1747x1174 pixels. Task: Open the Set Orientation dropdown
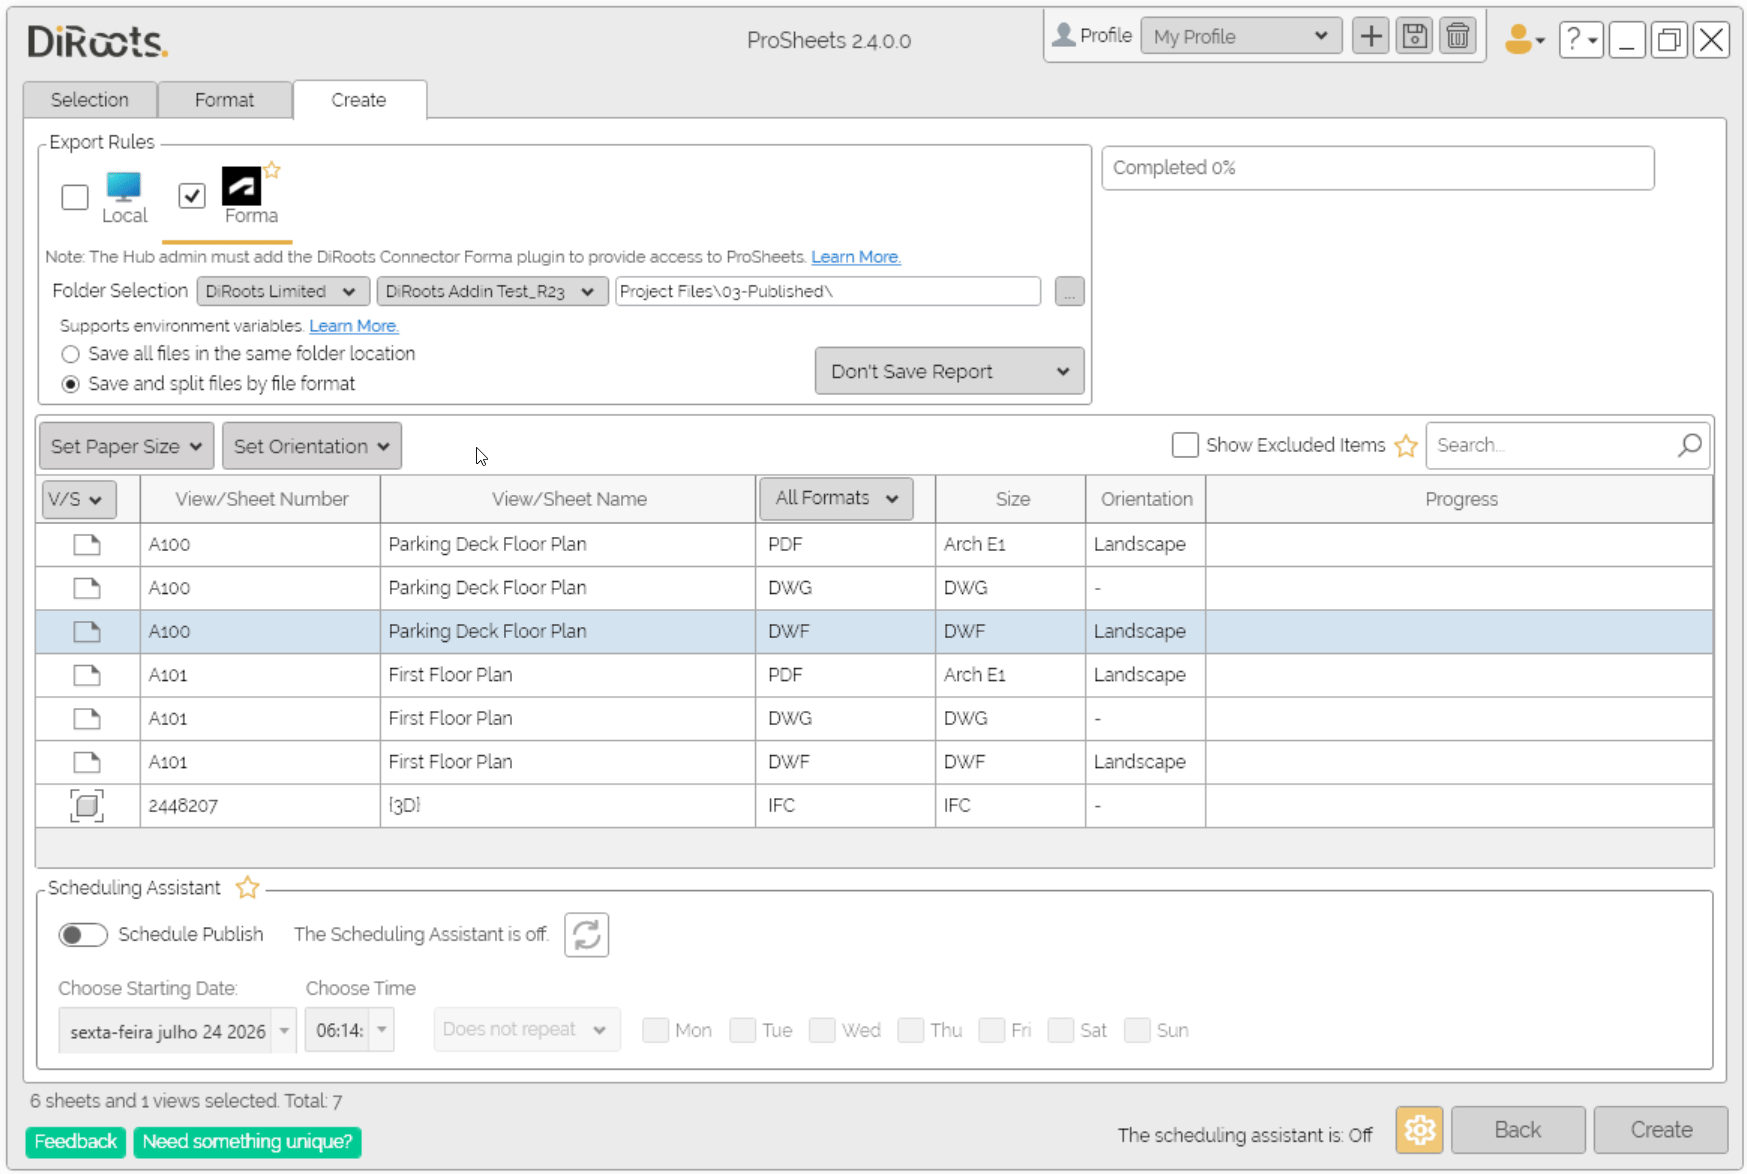312,446
